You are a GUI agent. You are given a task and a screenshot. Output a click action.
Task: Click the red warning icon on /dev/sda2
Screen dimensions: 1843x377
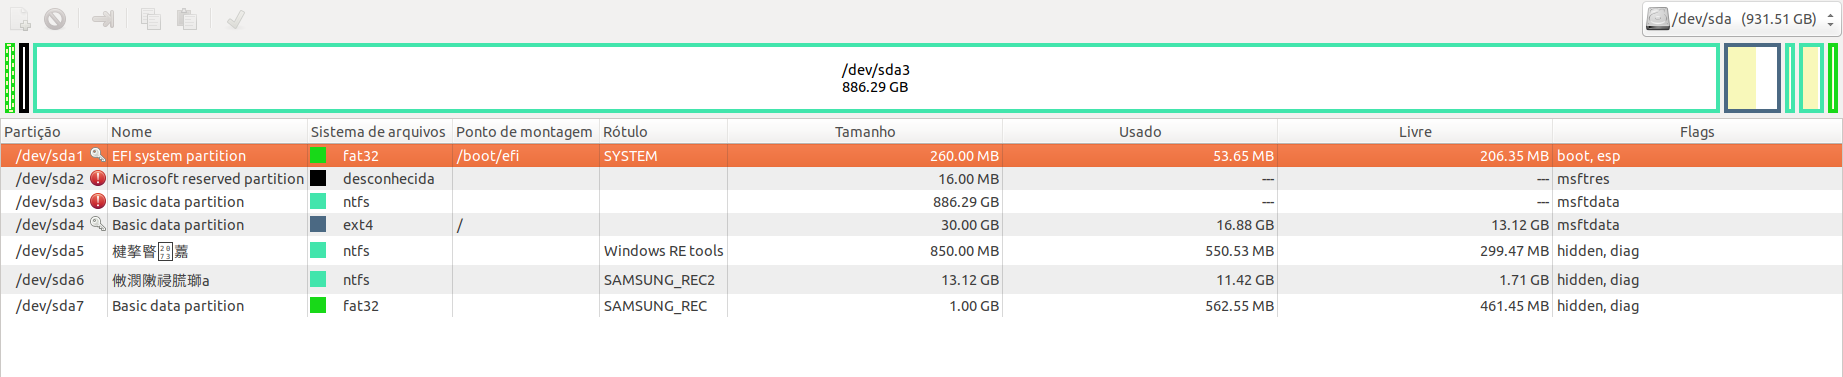click(98, 178)
